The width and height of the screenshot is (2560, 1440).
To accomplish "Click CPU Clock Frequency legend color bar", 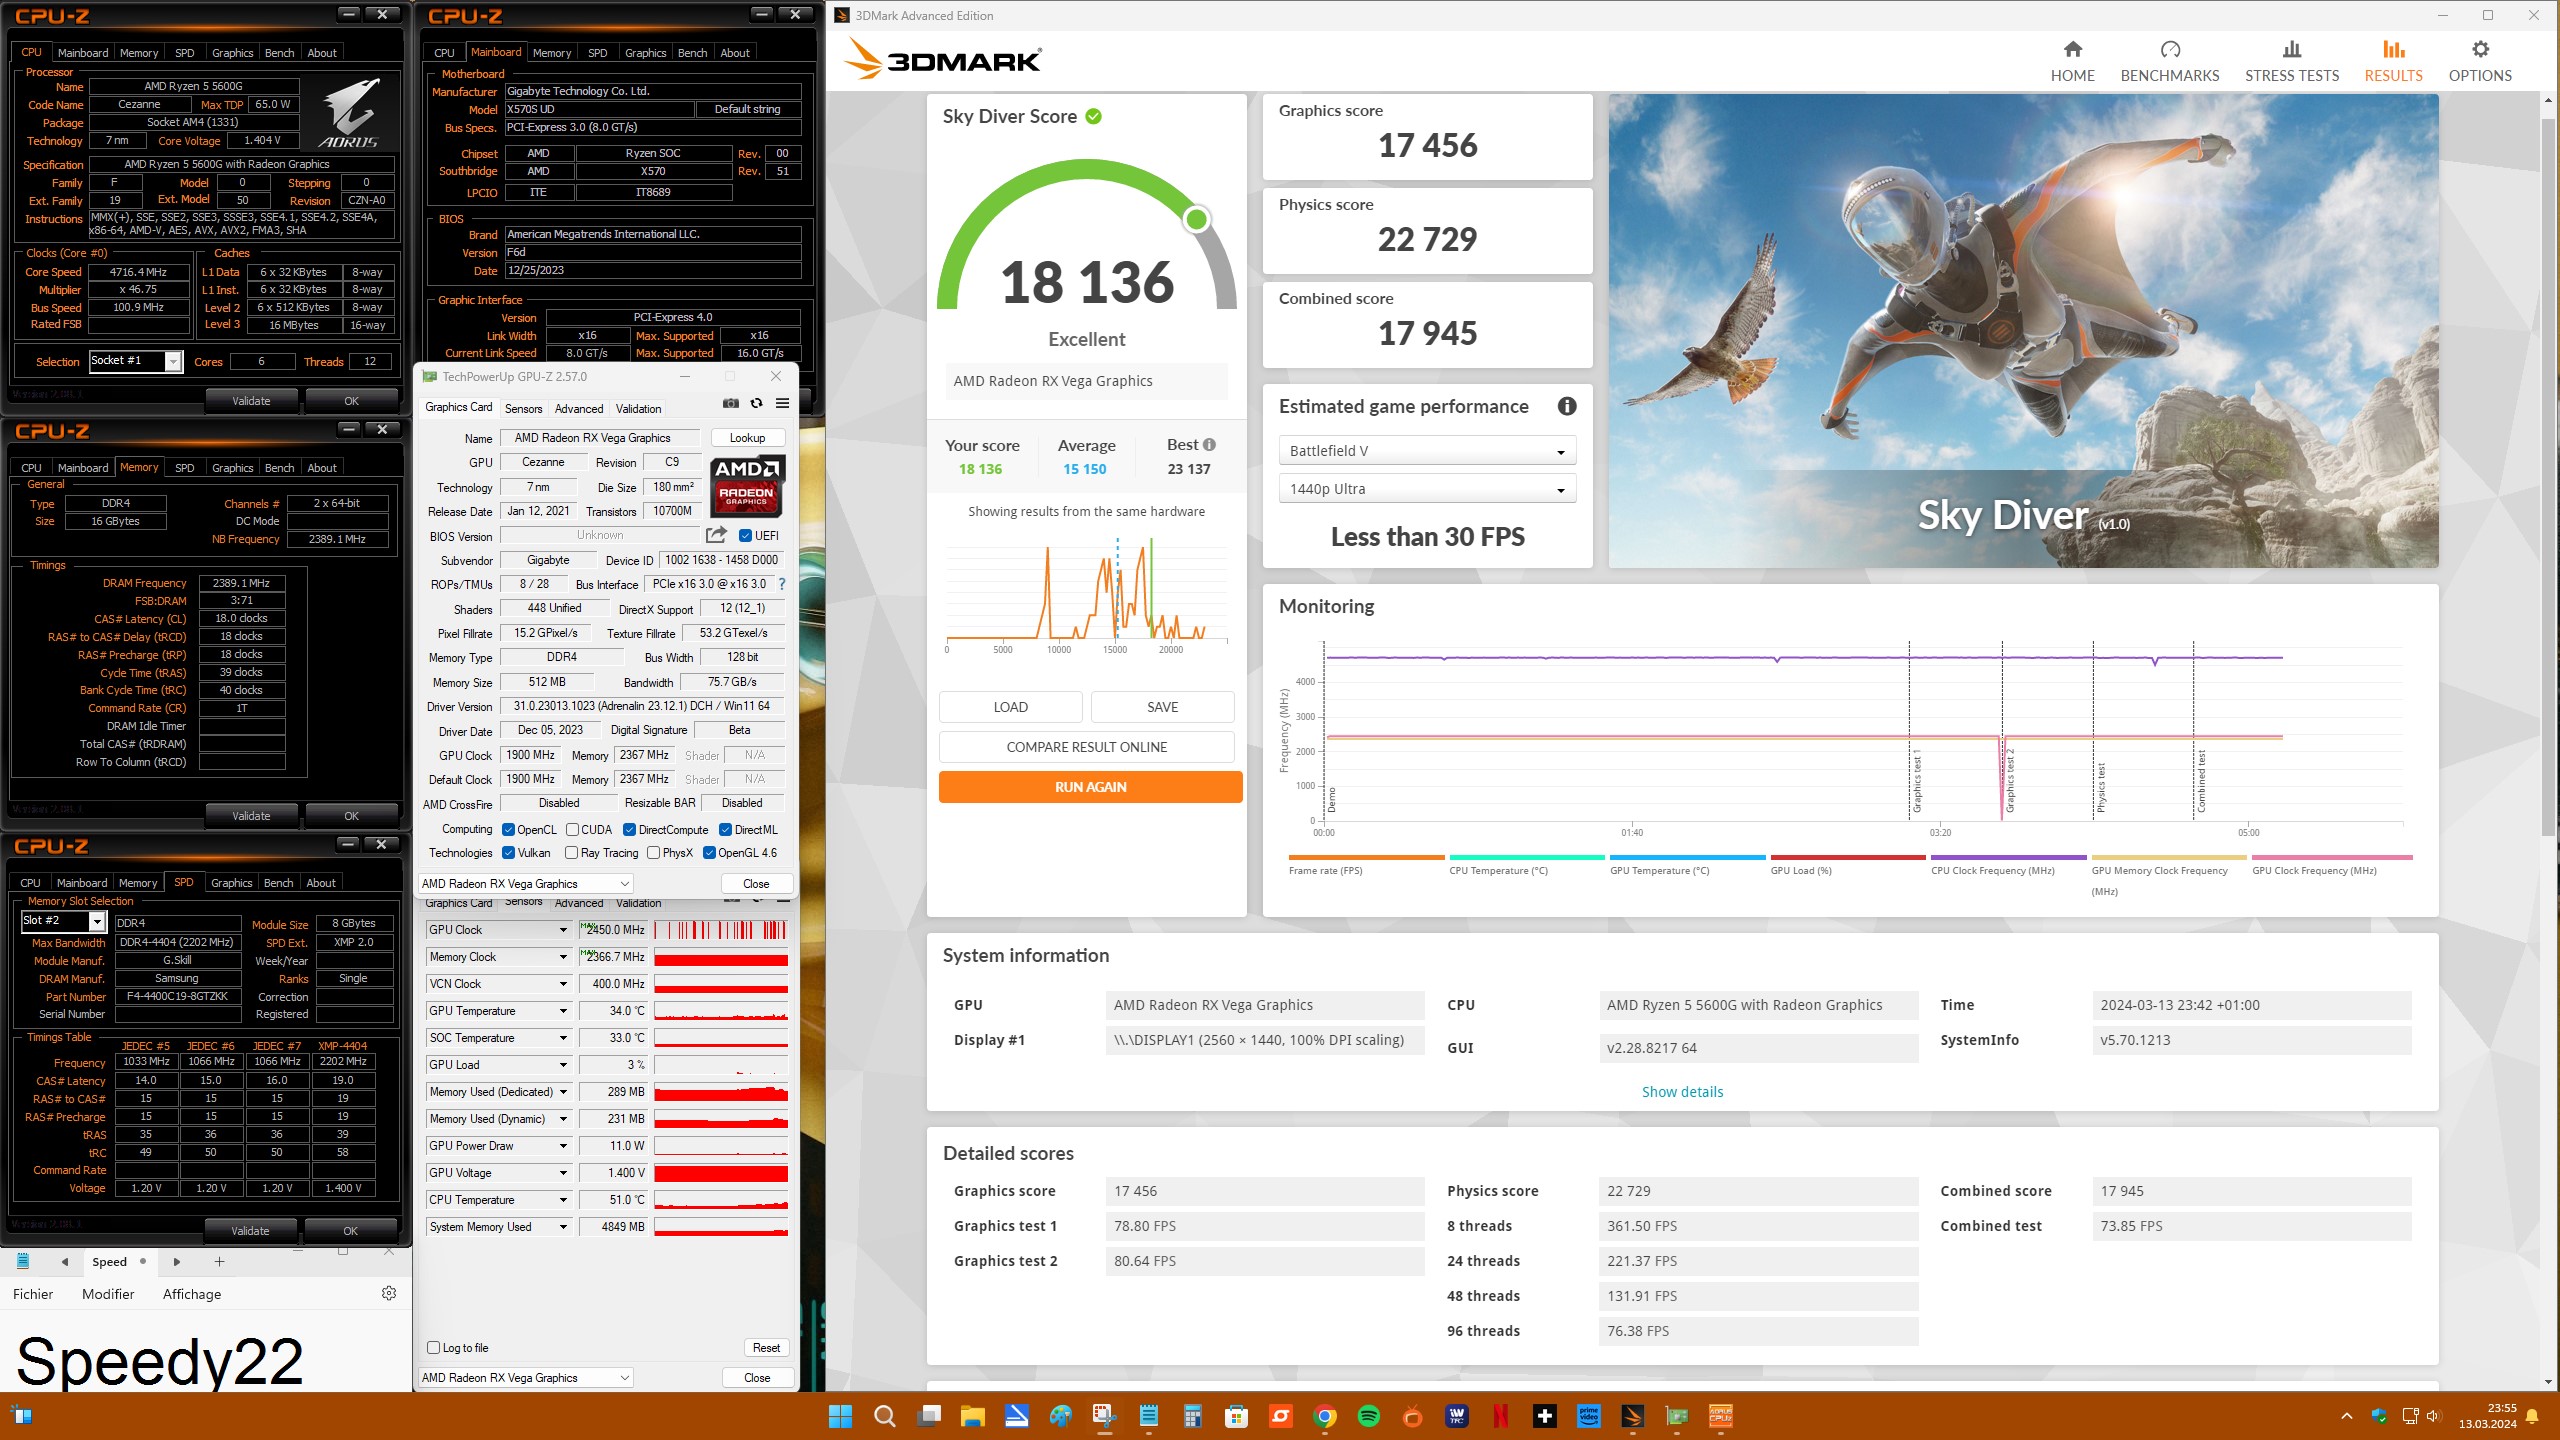I will pos(2008,857).
